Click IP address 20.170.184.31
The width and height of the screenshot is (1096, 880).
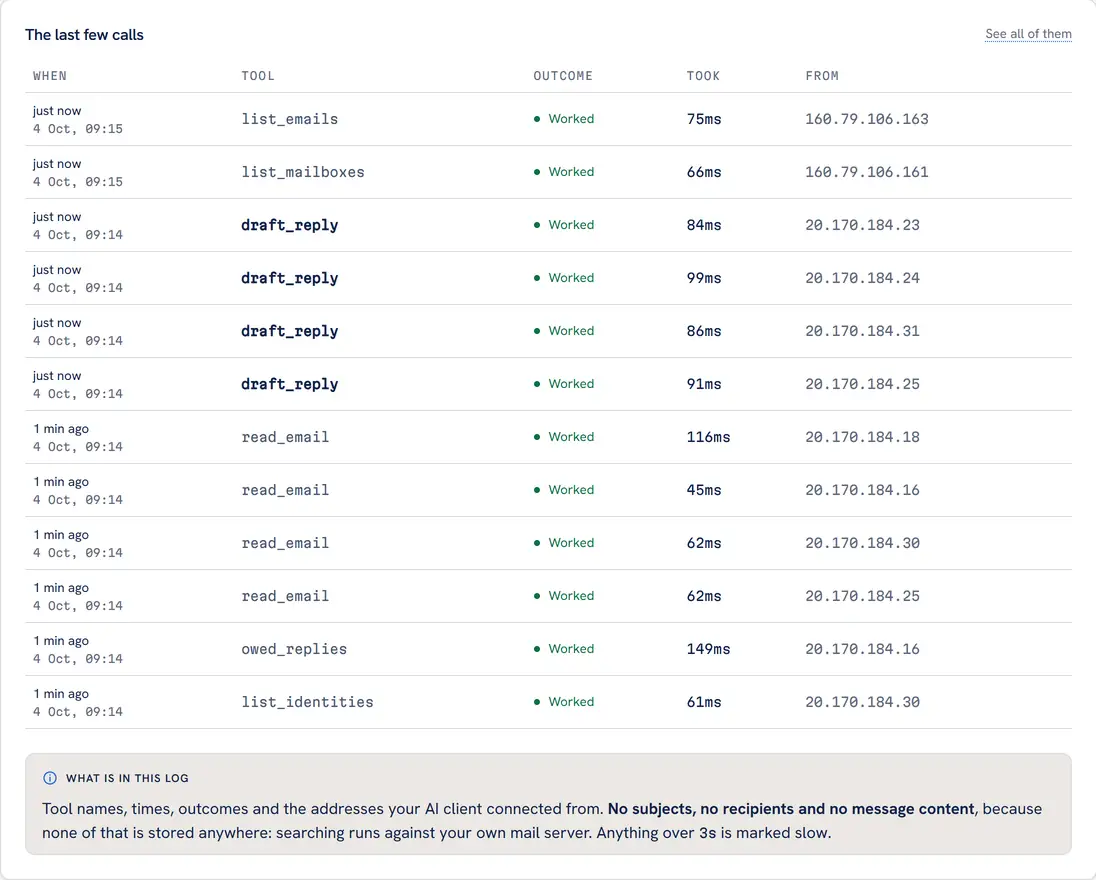click(x=862, y=331)
